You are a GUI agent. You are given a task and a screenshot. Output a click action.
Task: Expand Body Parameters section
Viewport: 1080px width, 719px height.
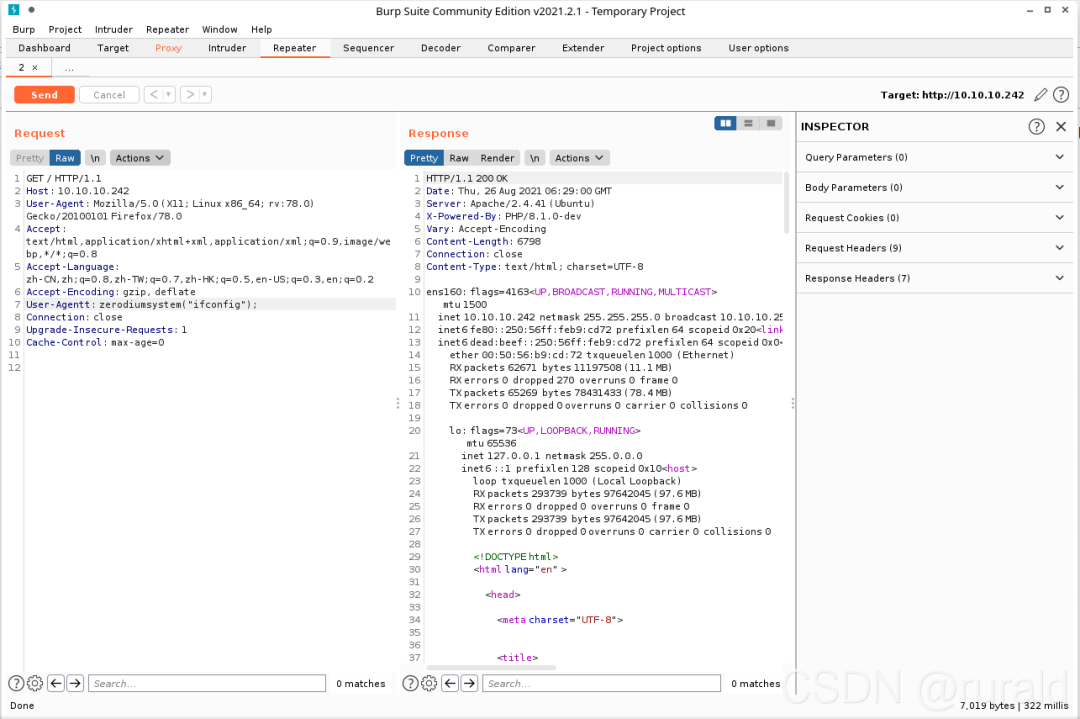[935, 187]
